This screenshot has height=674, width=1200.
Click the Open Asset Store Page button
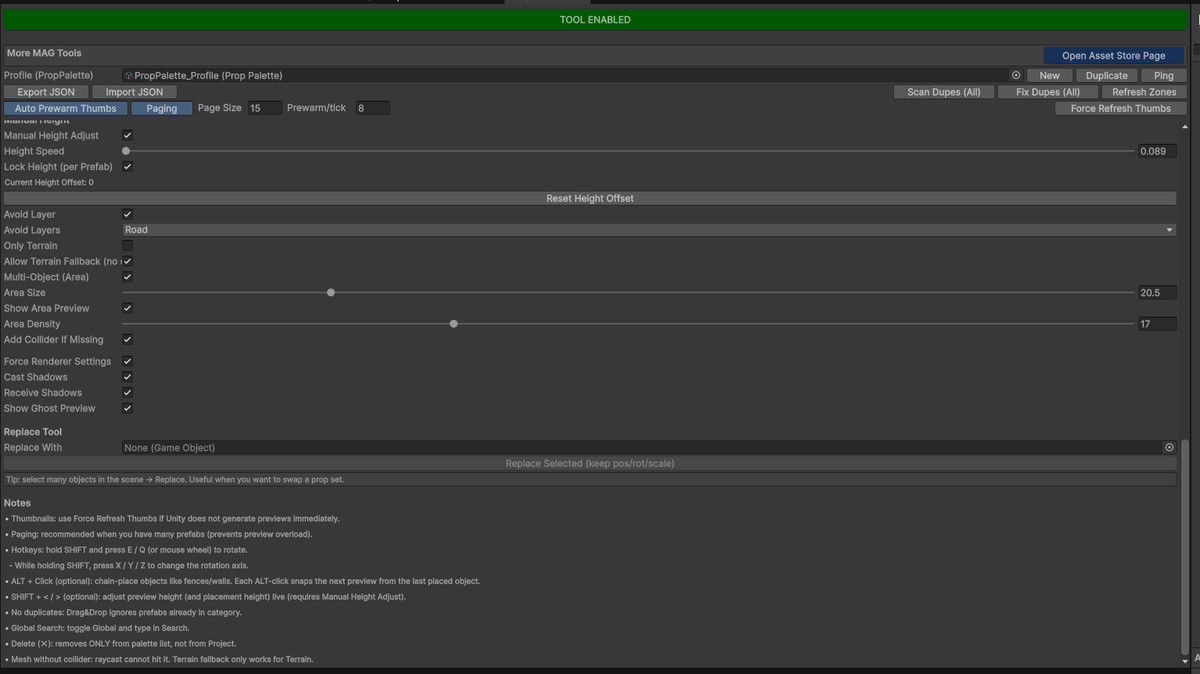pyautogui.click(x=1113, y=56)
